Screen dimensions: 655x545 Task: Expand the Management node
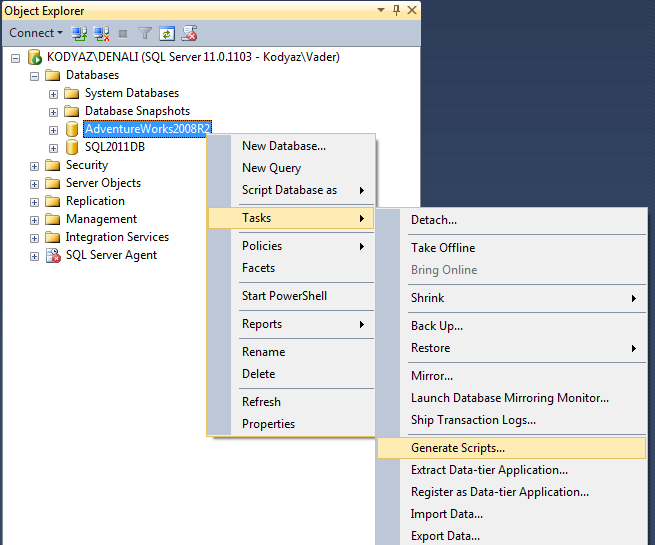point(34,220)
